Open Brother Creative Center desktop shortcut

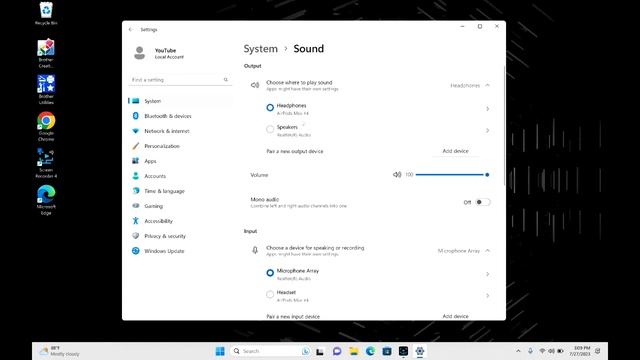coord(46,53)
